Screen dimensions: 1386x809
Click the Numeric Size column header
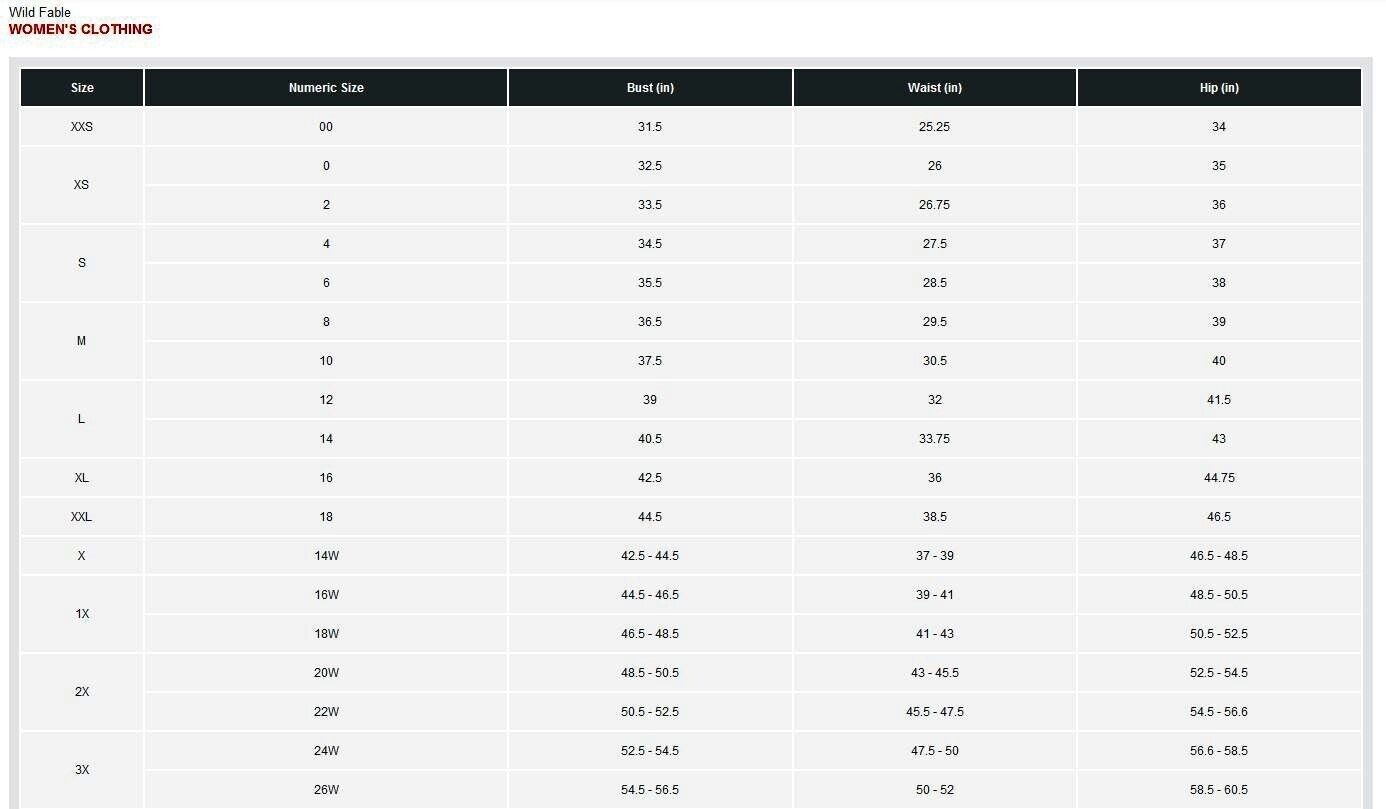tap(326, 88)
